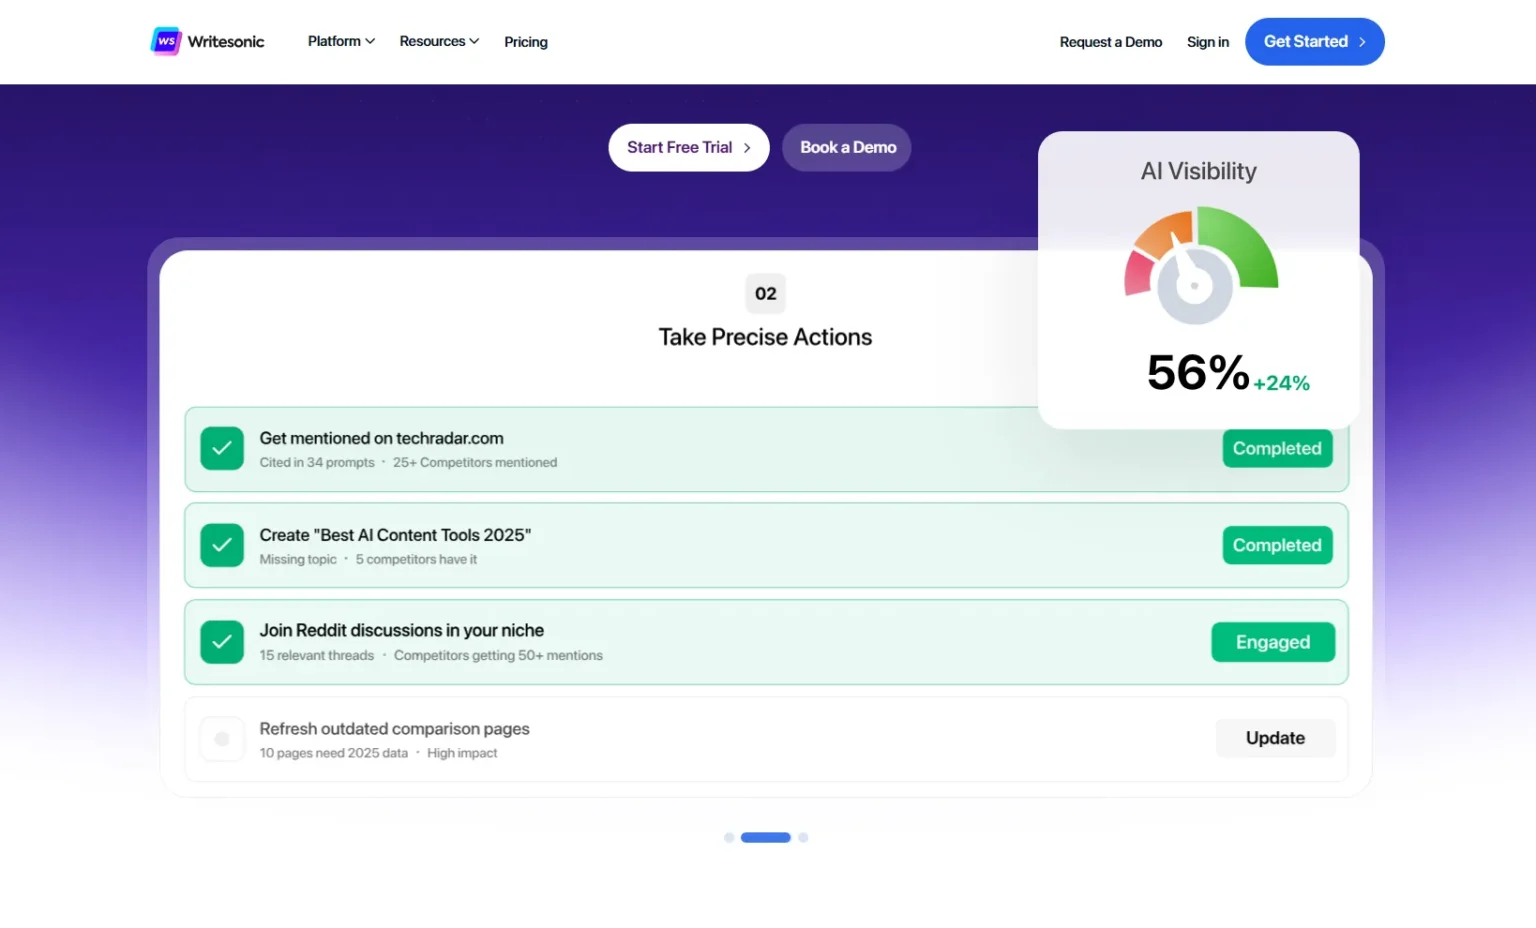
Task: Click the green checkmark on the techradar.com task
Action: [x=222, y=448]
